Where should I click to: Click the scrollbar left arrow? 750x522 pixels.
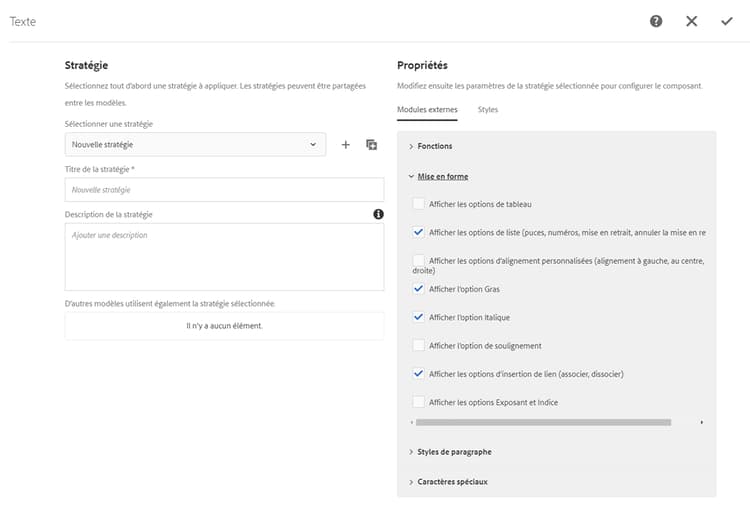click(412, 423)
